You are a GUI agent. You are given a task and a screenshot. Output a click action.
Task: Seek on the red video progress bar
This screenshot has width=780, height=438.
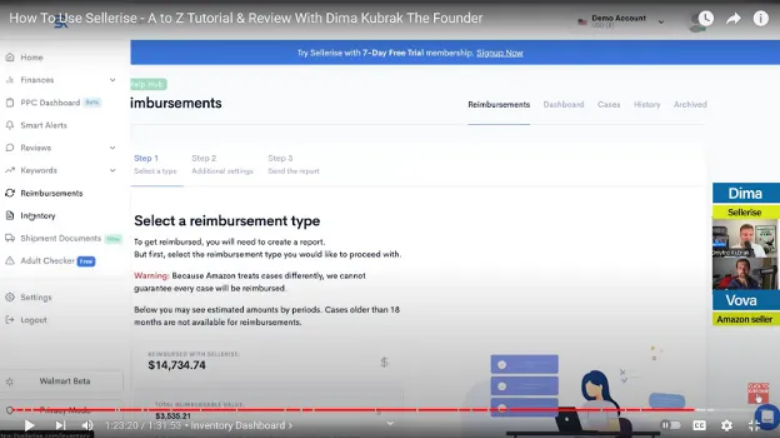353,410
